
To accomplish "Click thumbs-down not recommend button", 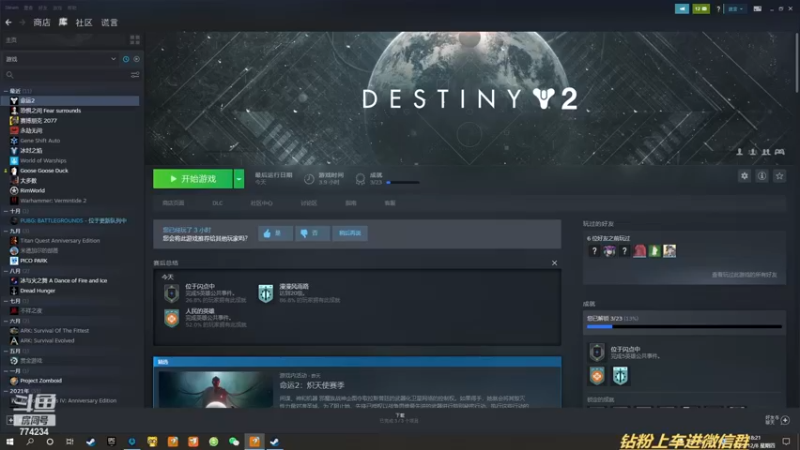I will [x=312, y=233].
